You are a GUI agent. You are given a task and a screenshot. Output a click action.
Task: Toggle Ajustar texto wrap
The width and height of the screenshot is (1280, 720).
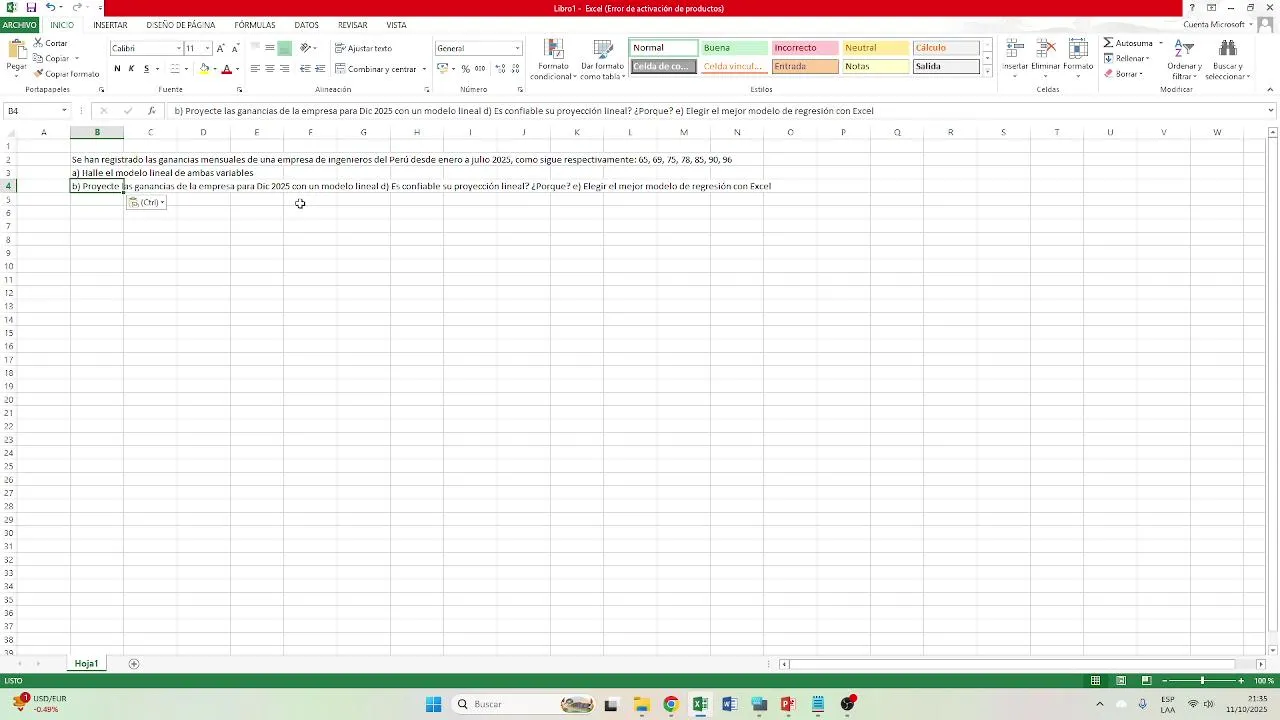[363, 48]
